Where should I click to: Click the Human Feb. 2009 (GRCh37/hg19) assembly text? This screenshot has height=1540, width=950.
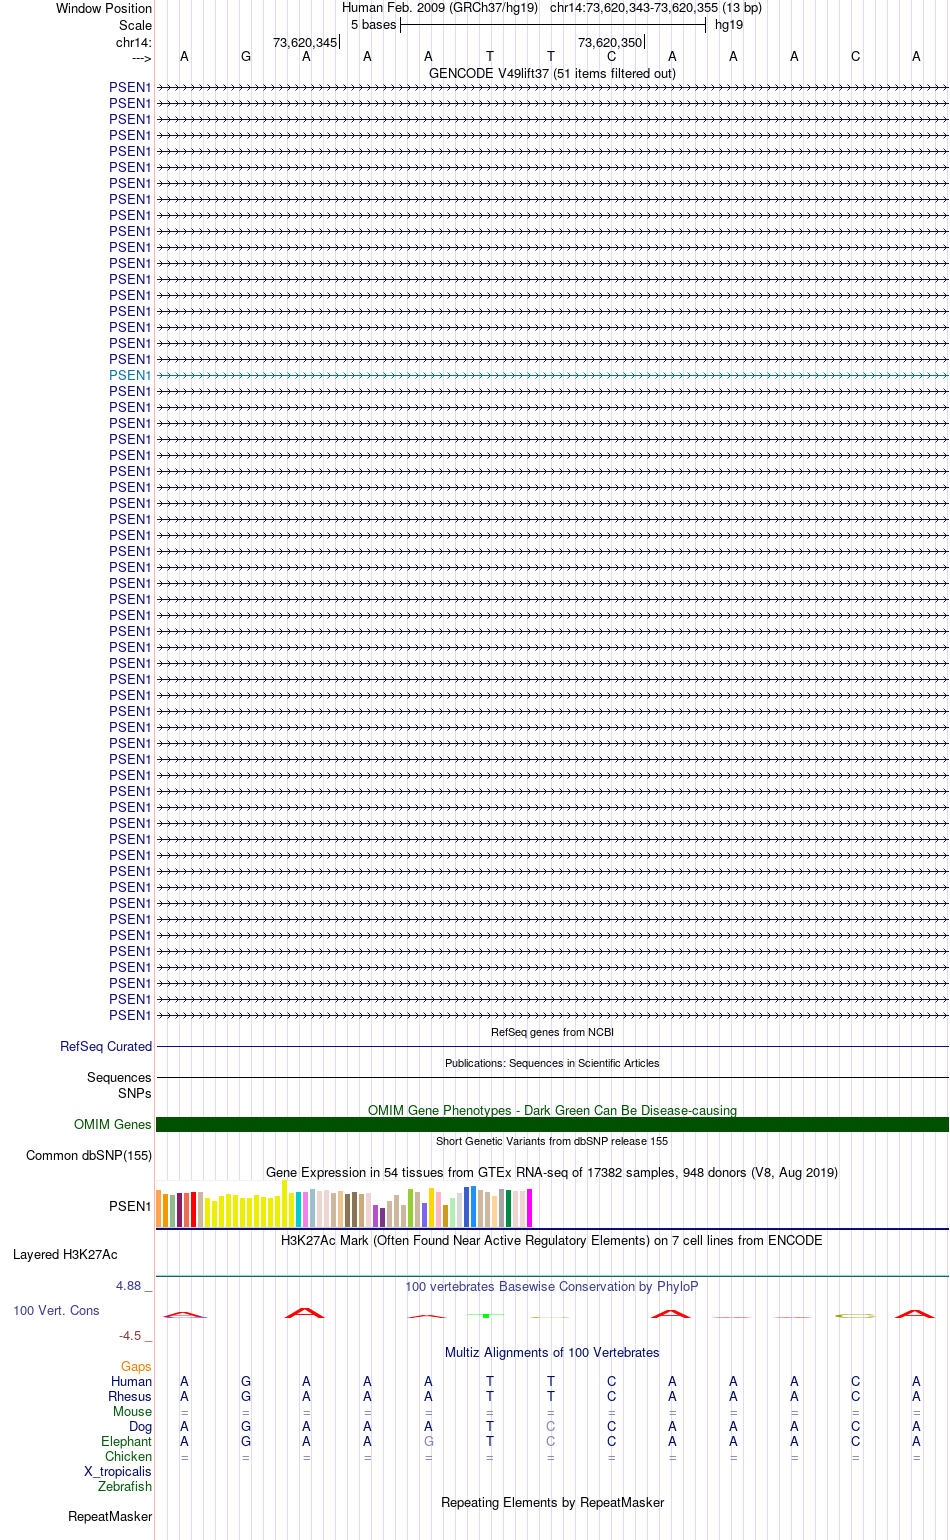[x=440, y=8]
